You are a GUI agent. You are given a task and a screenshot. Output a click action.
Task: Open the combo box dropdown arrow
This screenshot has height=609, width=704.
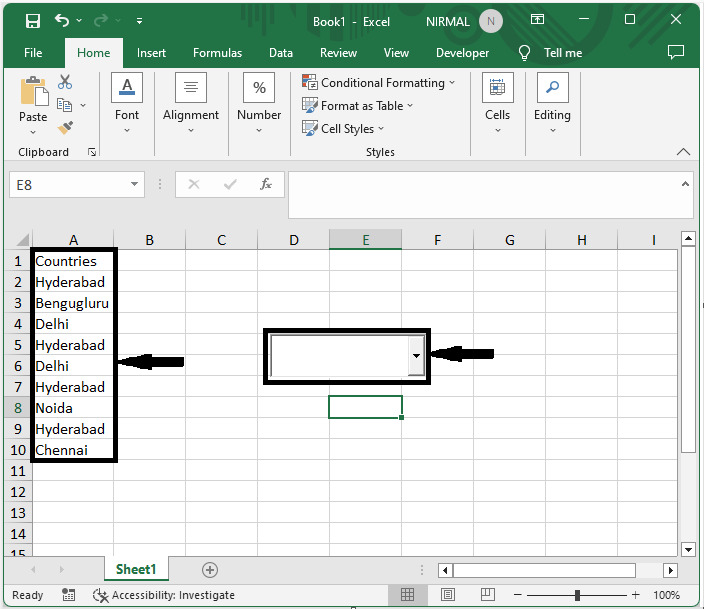click(416, 356)
